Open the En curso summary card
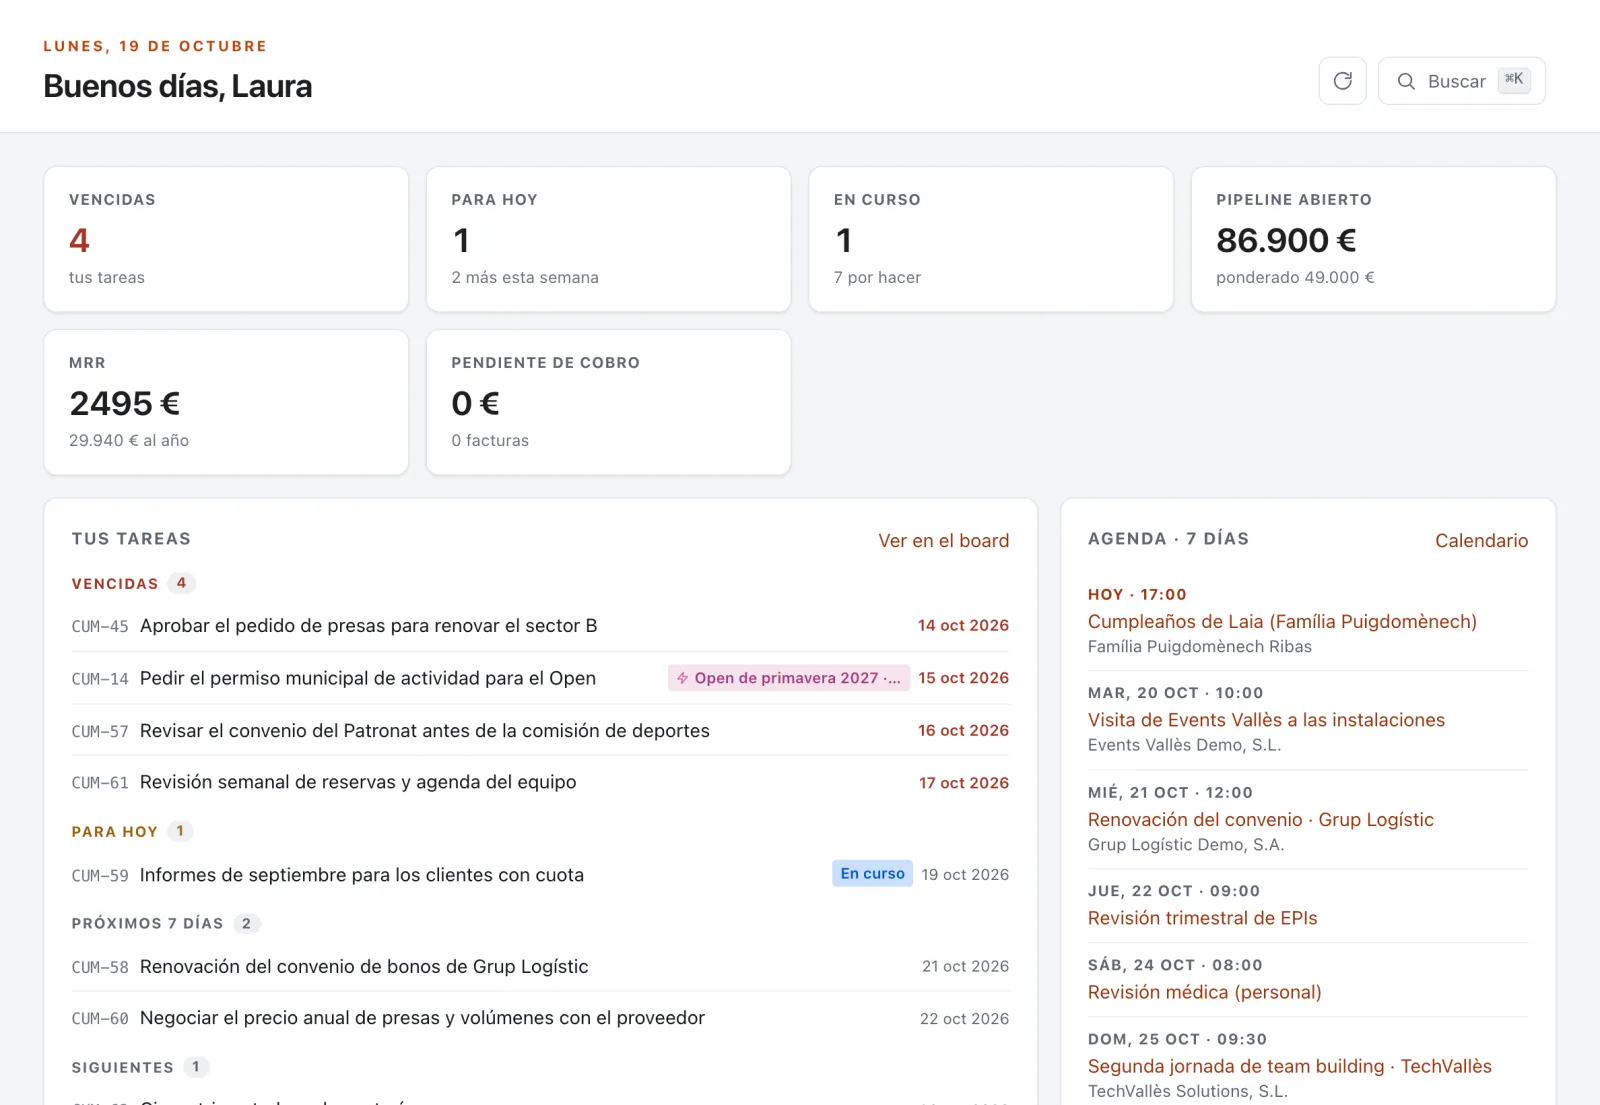This screenshot has width=1600, height=1105. click(x=991, y=239)
